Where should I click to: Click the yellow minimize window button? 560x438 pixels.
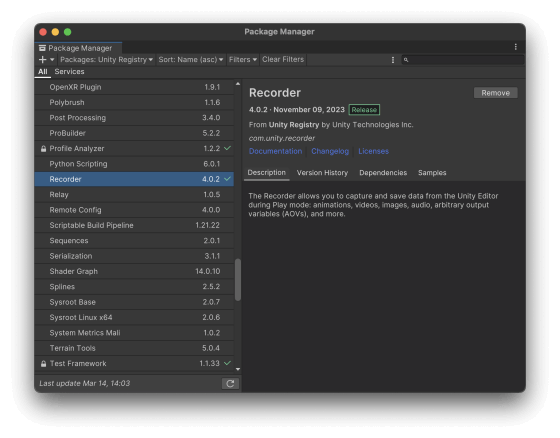[55, 32]
